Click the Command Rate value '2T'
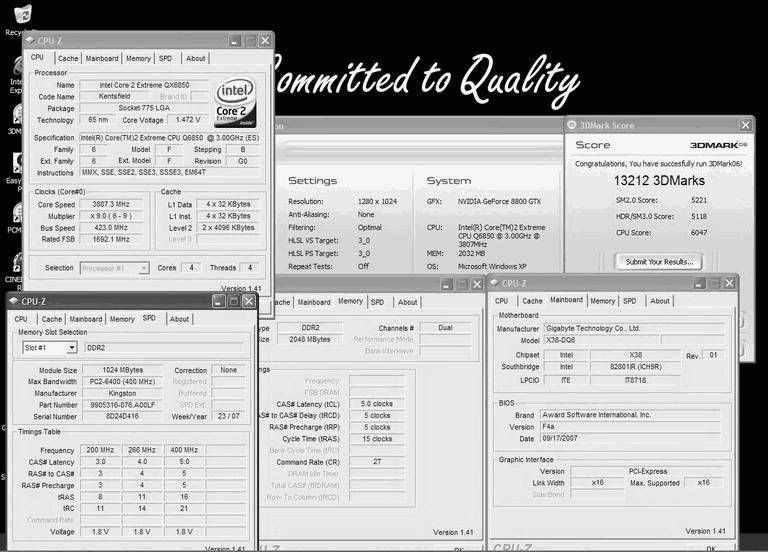This screenshot has height=552, width=768. coord(377,462)
